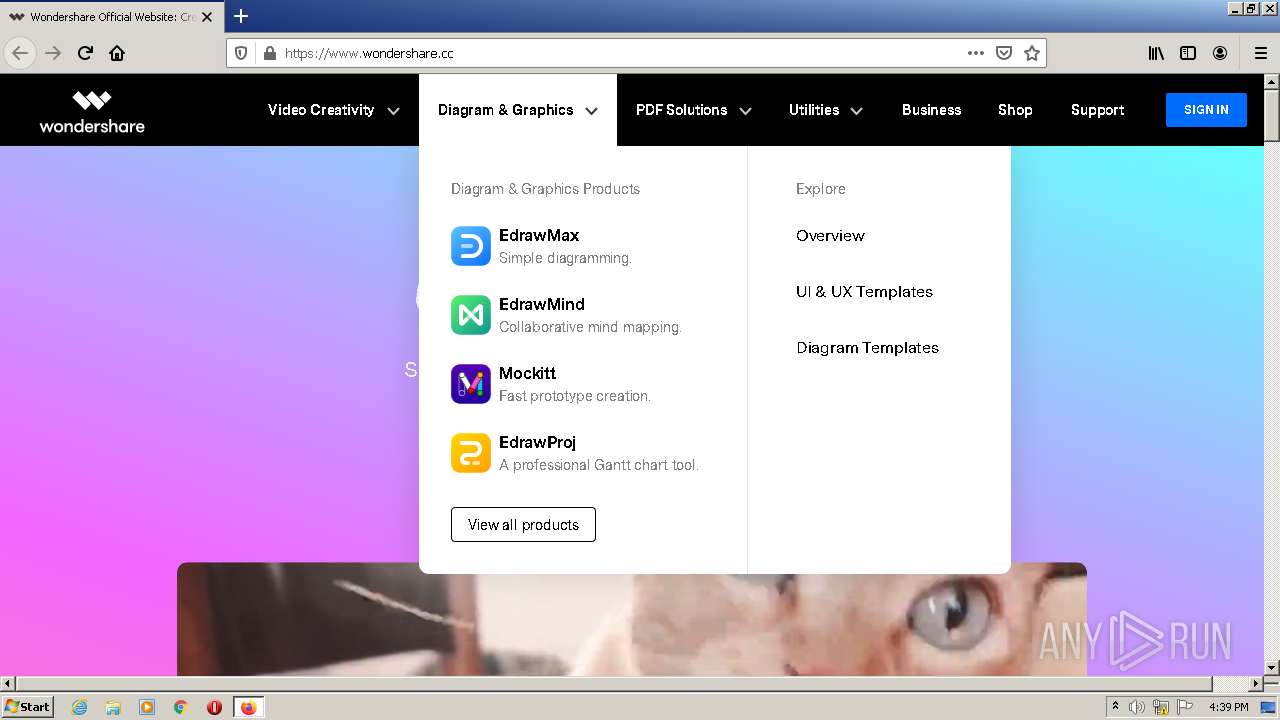The width and height of the screenshot is (1280, 720).
Task: Open a new browser tab
Action: tap(241, 16)
